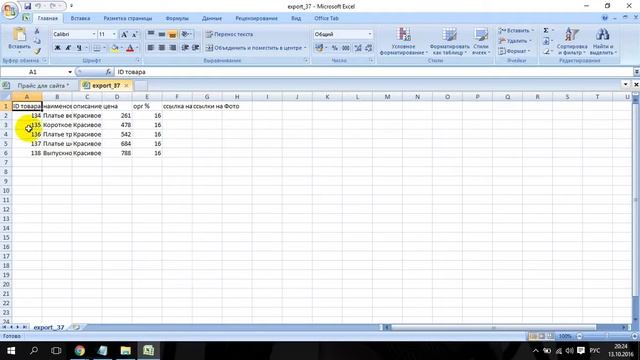Open Office Tab ribbon tab
Image resolution: width=640 pixels, height=360 pixels.
pos(327,18)
